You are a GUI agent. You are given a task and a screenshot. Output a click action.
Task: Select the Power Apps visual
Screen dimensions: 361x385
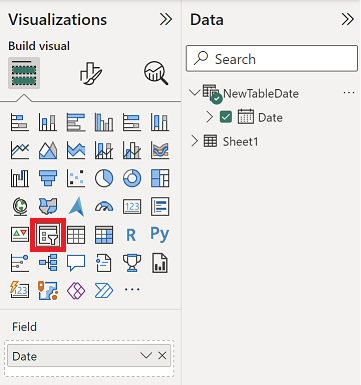(x=76, y=290)
